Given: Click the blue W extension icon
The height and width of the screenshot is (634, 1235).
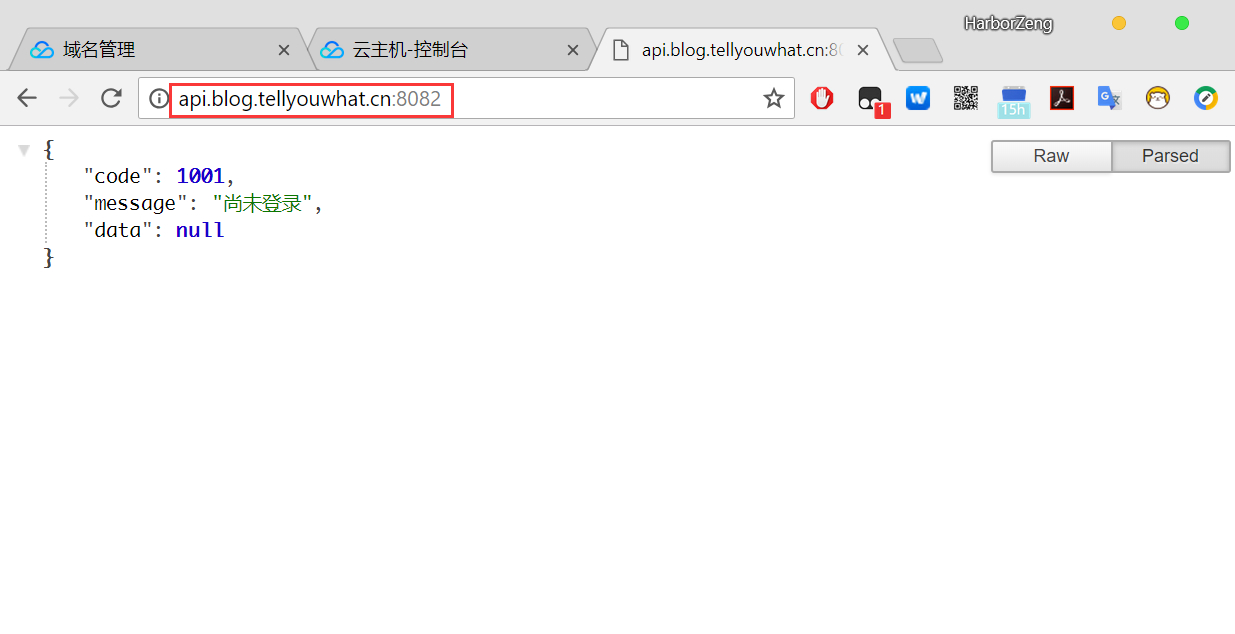Looking at the screenshot, I should 918,98.
